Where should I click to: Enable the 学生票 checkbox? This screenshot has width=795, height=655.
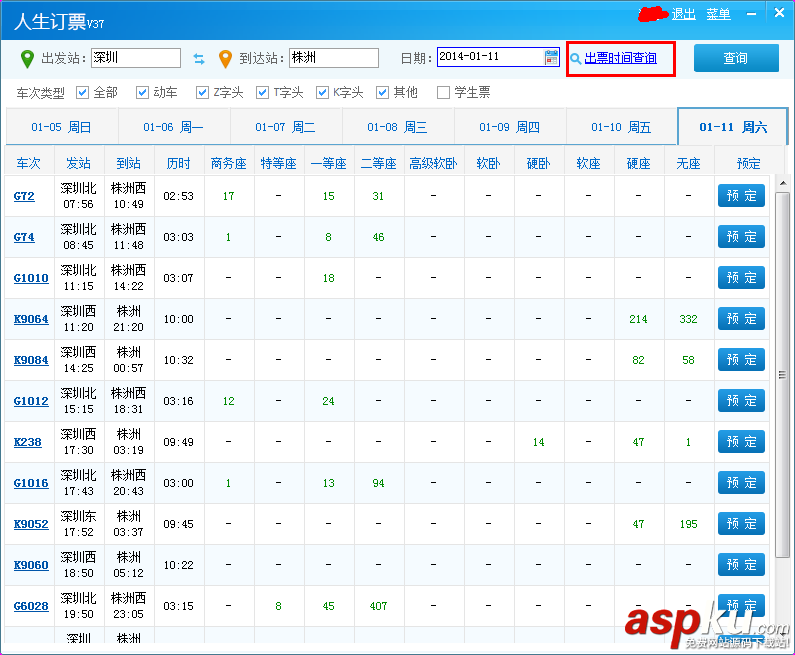(443, 92)
